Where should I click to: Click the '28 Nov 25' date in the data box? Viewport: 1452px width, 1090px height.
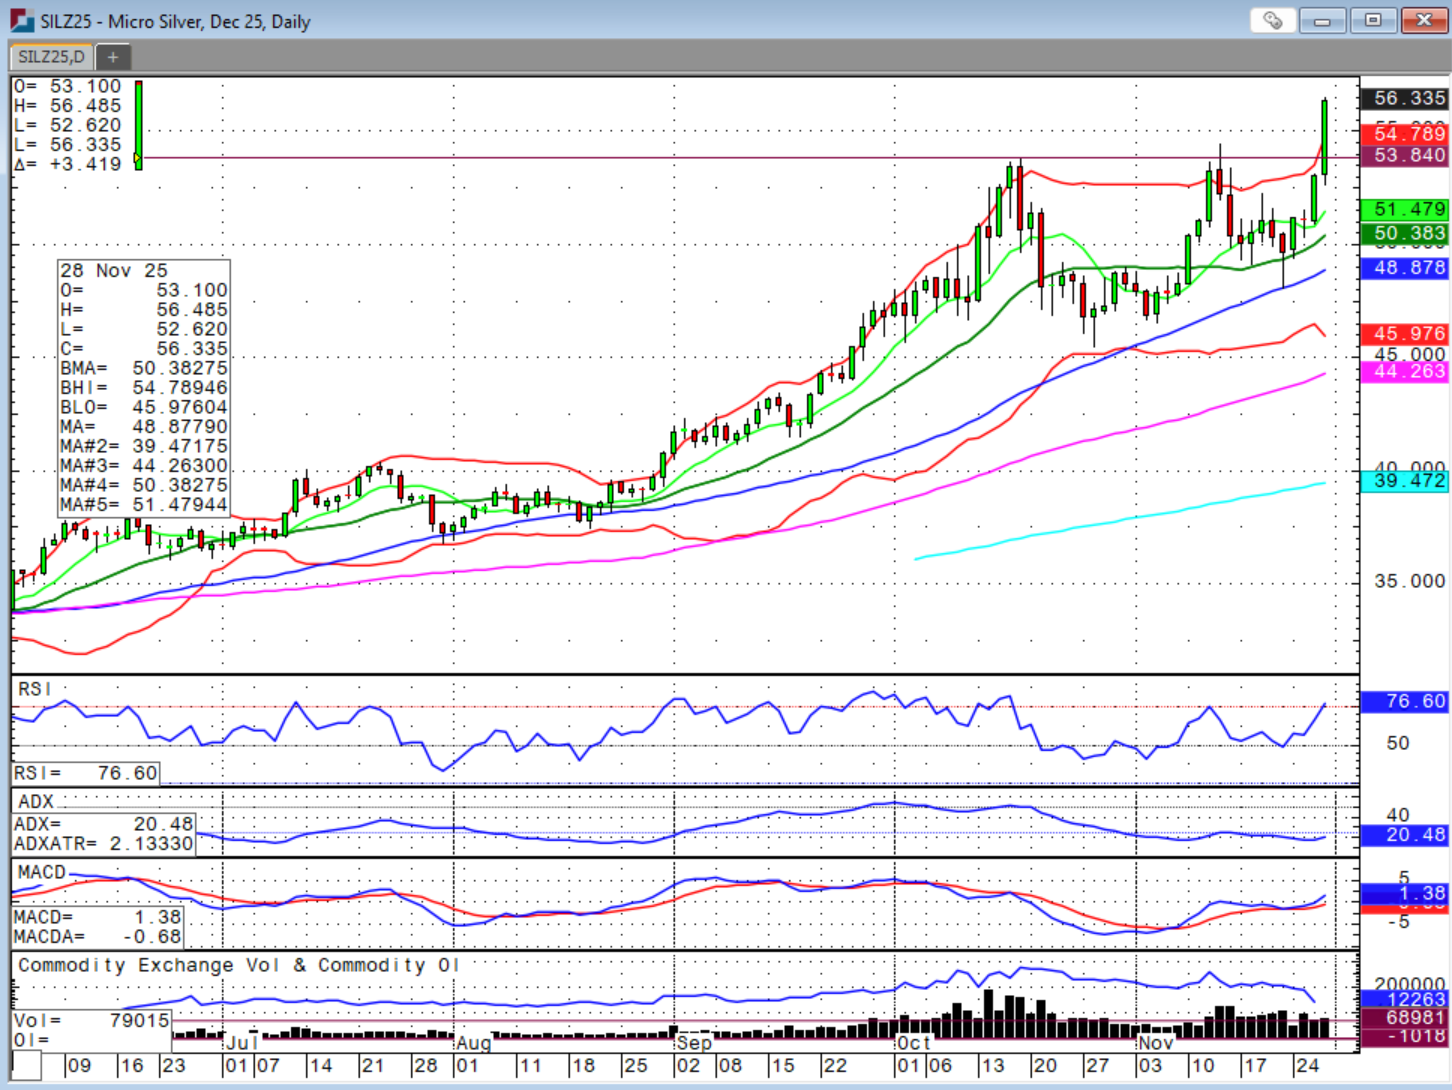[114, 271]
